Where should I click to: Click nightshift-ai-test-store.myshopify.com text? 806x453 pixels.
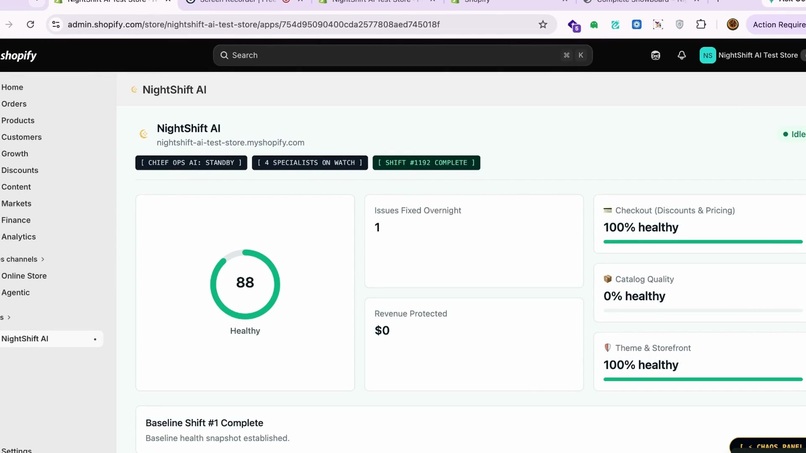pyautogui.click(x=230, y=142)
